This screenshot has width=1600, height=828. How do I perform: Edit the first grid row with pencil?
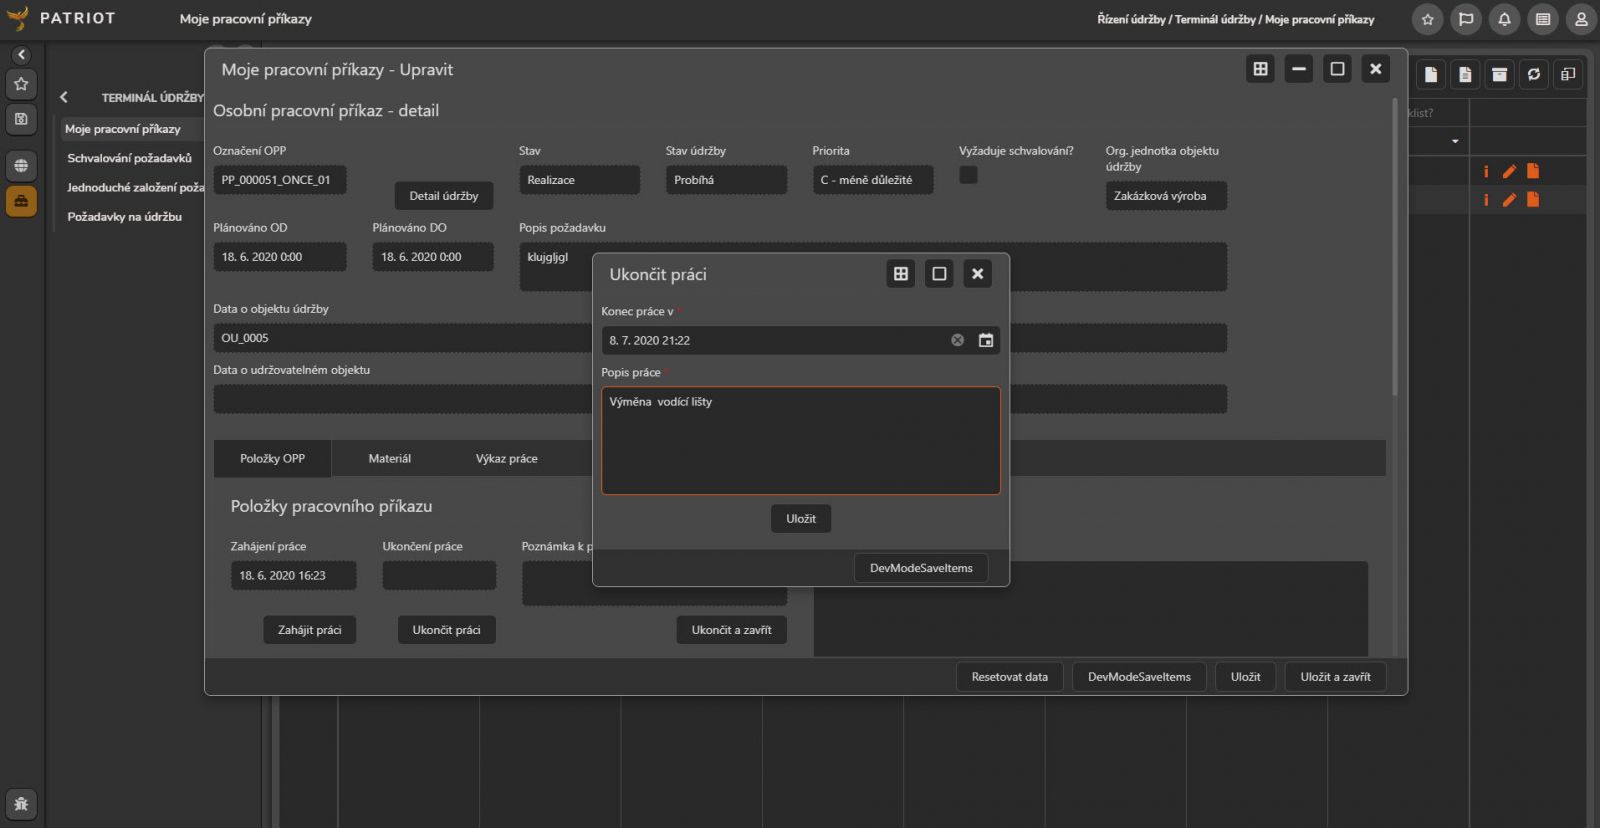tap(1509, 172)
